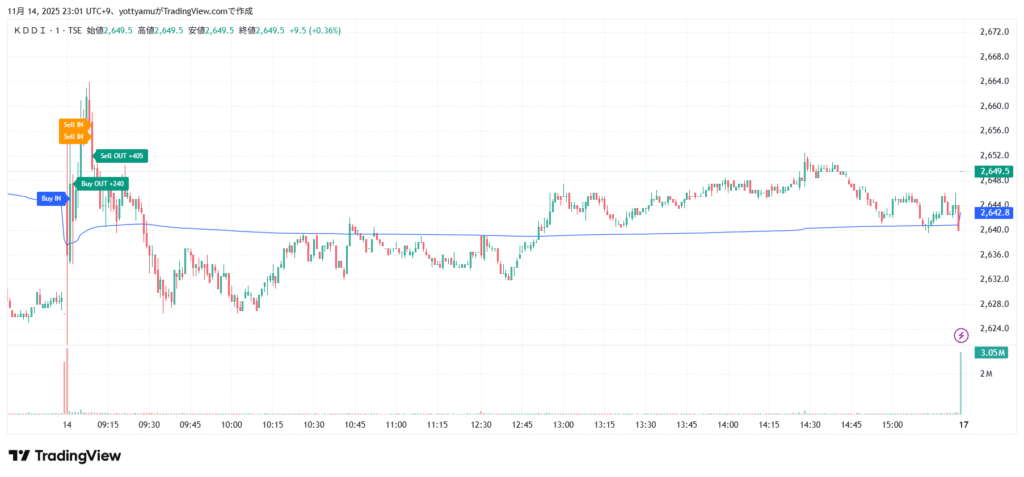Click the 09:15 time axis label
Viewport: 1024px width, 477px height.
pyautogui.click(x=108, y=425)
